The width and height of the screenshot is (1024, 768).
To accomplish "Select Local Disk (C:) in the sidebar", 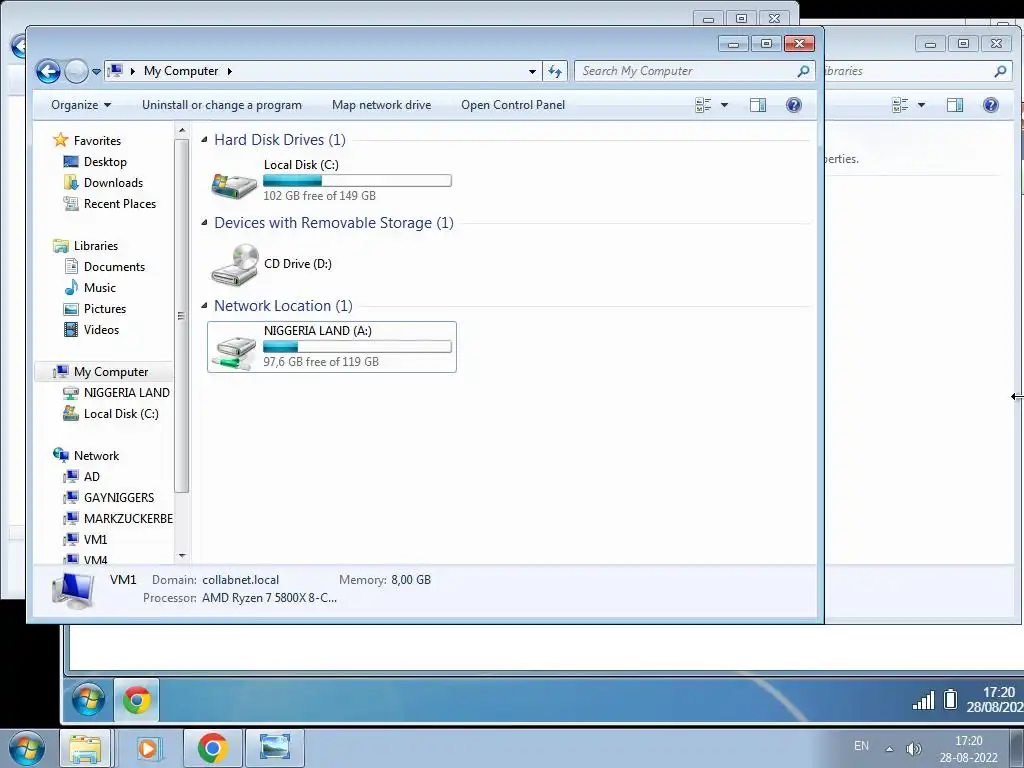I will tap(121, 413).
